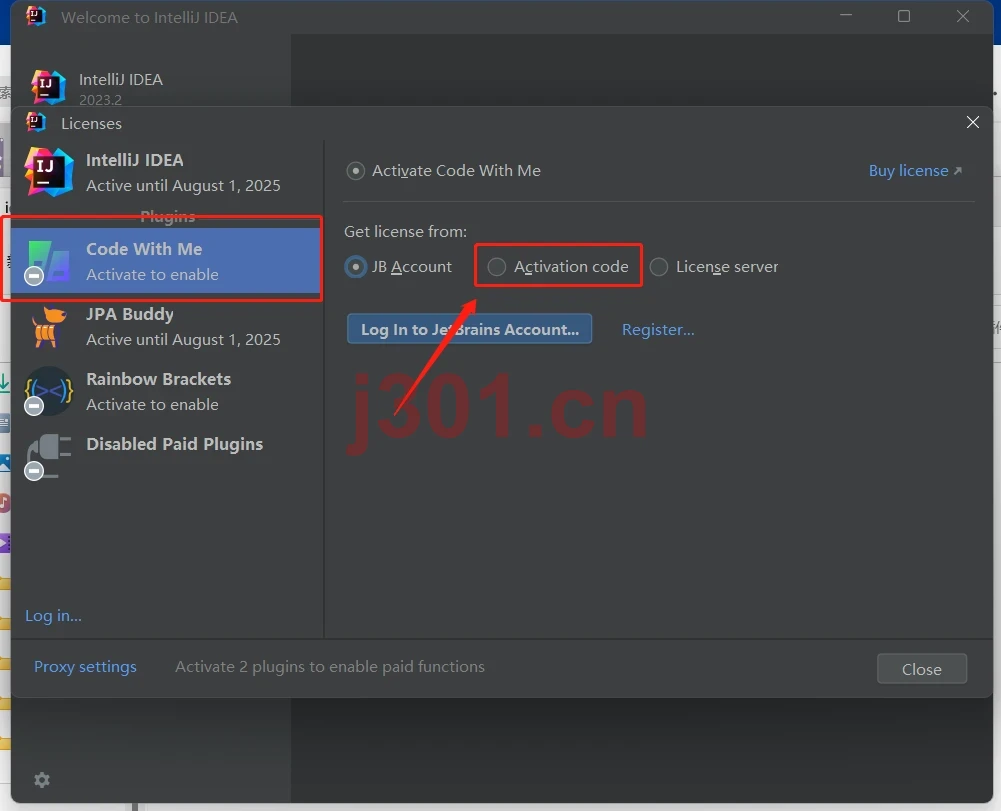Image resolution: width=1001 pixels, height=811 pixels.
Task: Click the 'Get license from:' label
Action: tap(405, 231)
